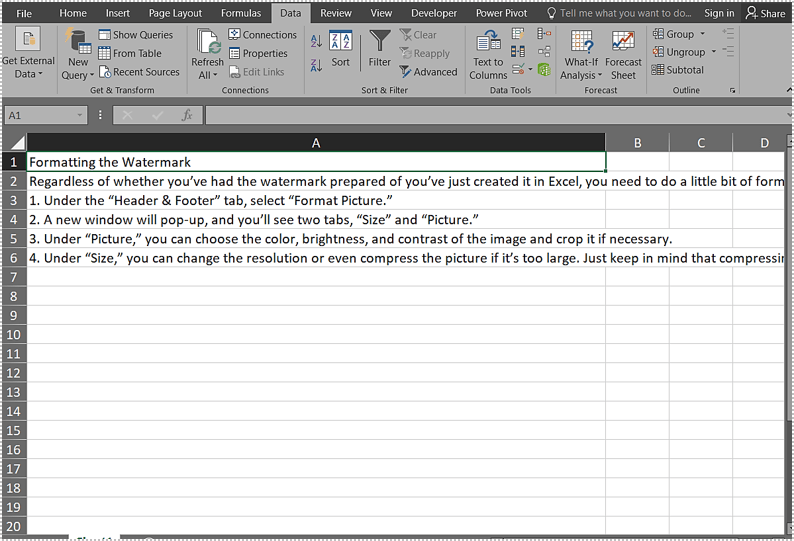Select row 4 header

[14, 219]
